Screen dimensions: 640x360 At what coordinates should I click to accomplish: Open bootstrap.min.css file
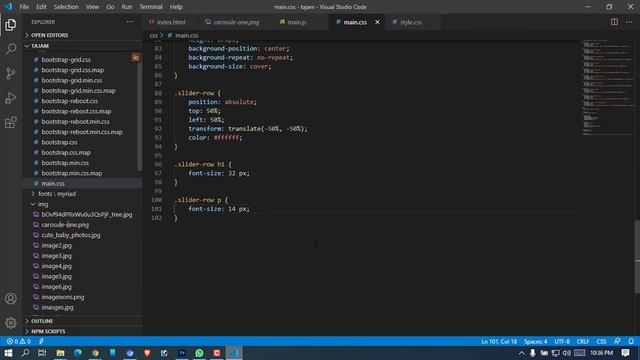65,163
